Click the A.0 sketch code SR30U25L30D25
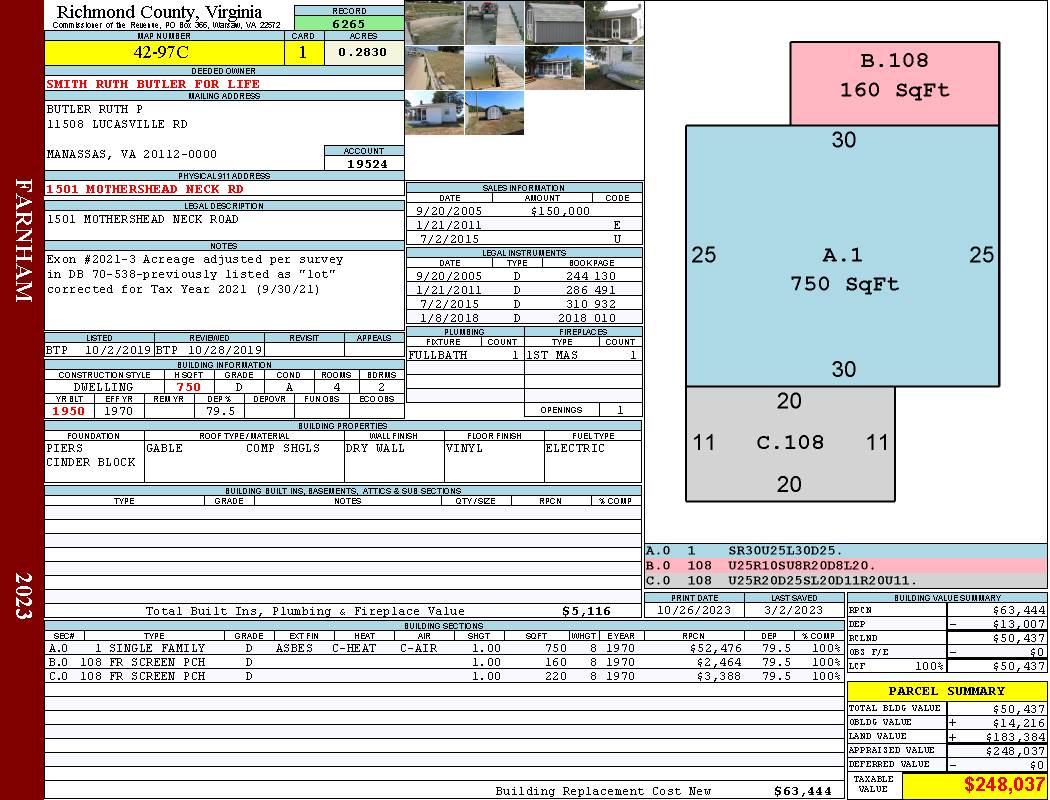The height and width of the screenshot is (800, 1050). (785, 551)
